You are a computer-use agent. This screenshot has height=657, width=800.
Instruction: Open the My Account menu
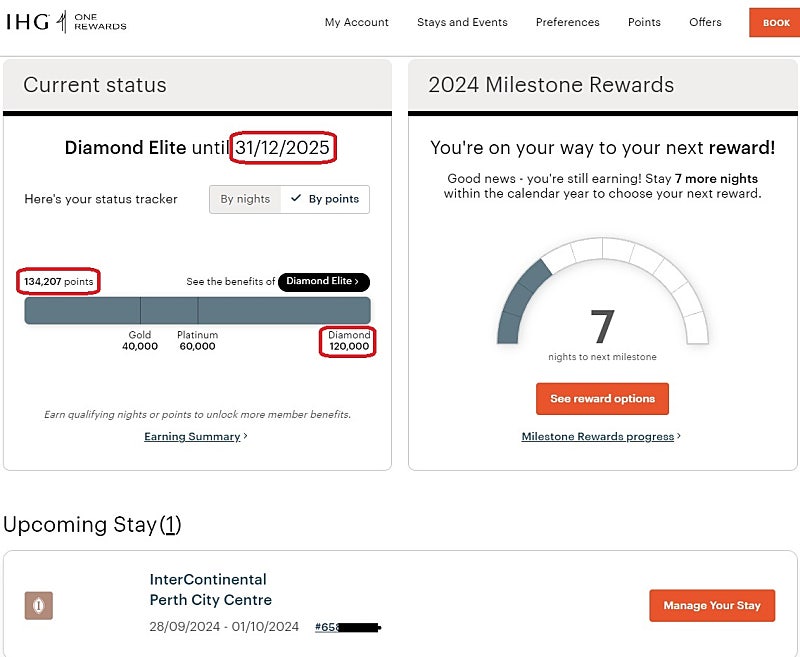(357, 22)
